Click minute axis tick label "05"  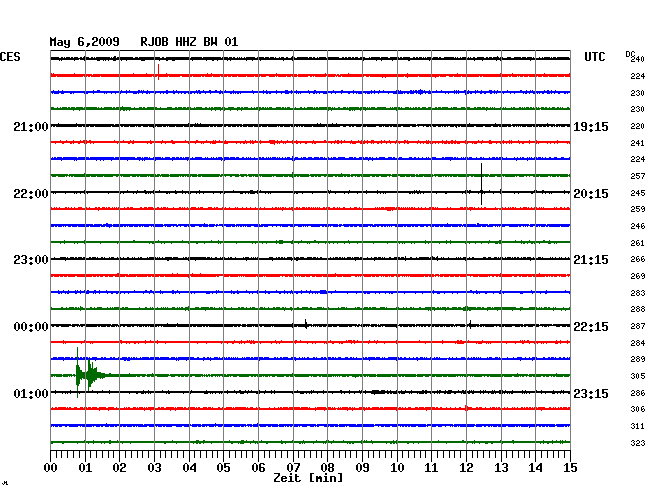(223, 468)
